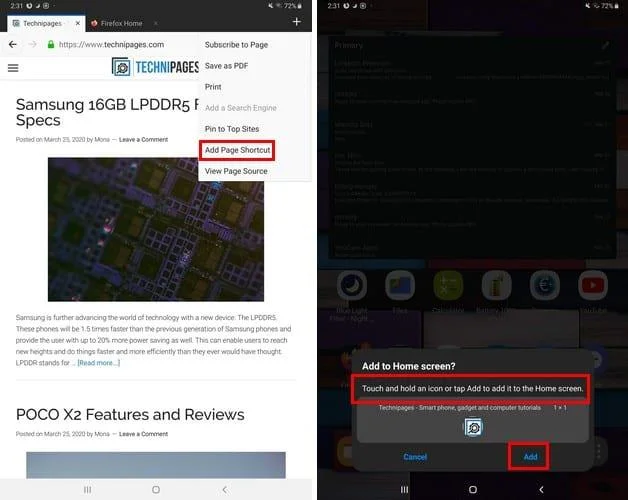Viewport: 628px width, 500px height.
Task: Tap the edit pencil in dimmed email widget
Action: pos(606,45)
